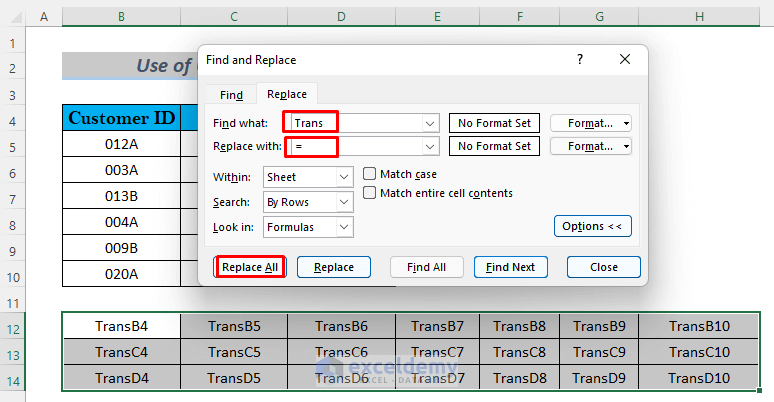774x402 pixels.
Task: Close the Find and Replace dialog
Action: [625, 60]
